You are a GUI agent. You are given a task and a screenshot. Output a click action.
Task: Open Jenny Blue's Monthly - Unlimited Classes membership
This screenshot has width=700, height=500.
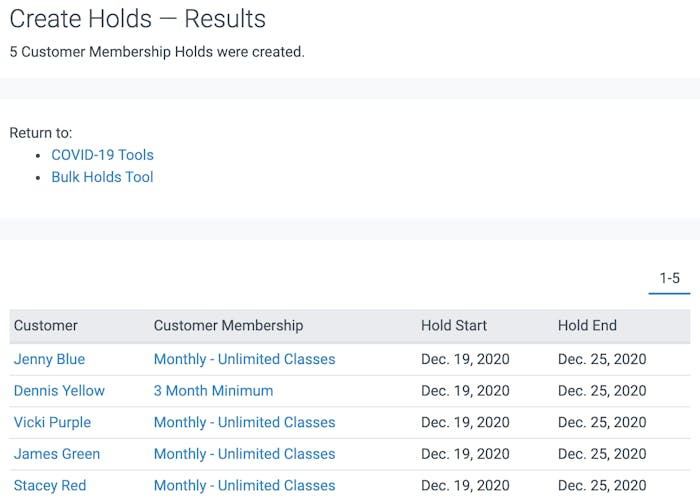244,359
